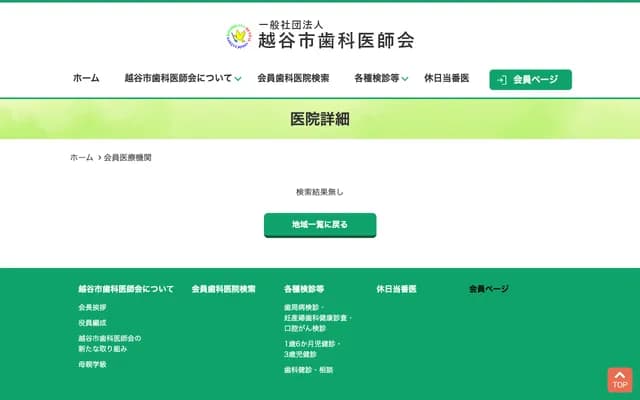The width and height of the screenshot is (640, 400).
Task: Expand the 各種検診等 dropdown chevron
Action: click(x=406, y=79)
